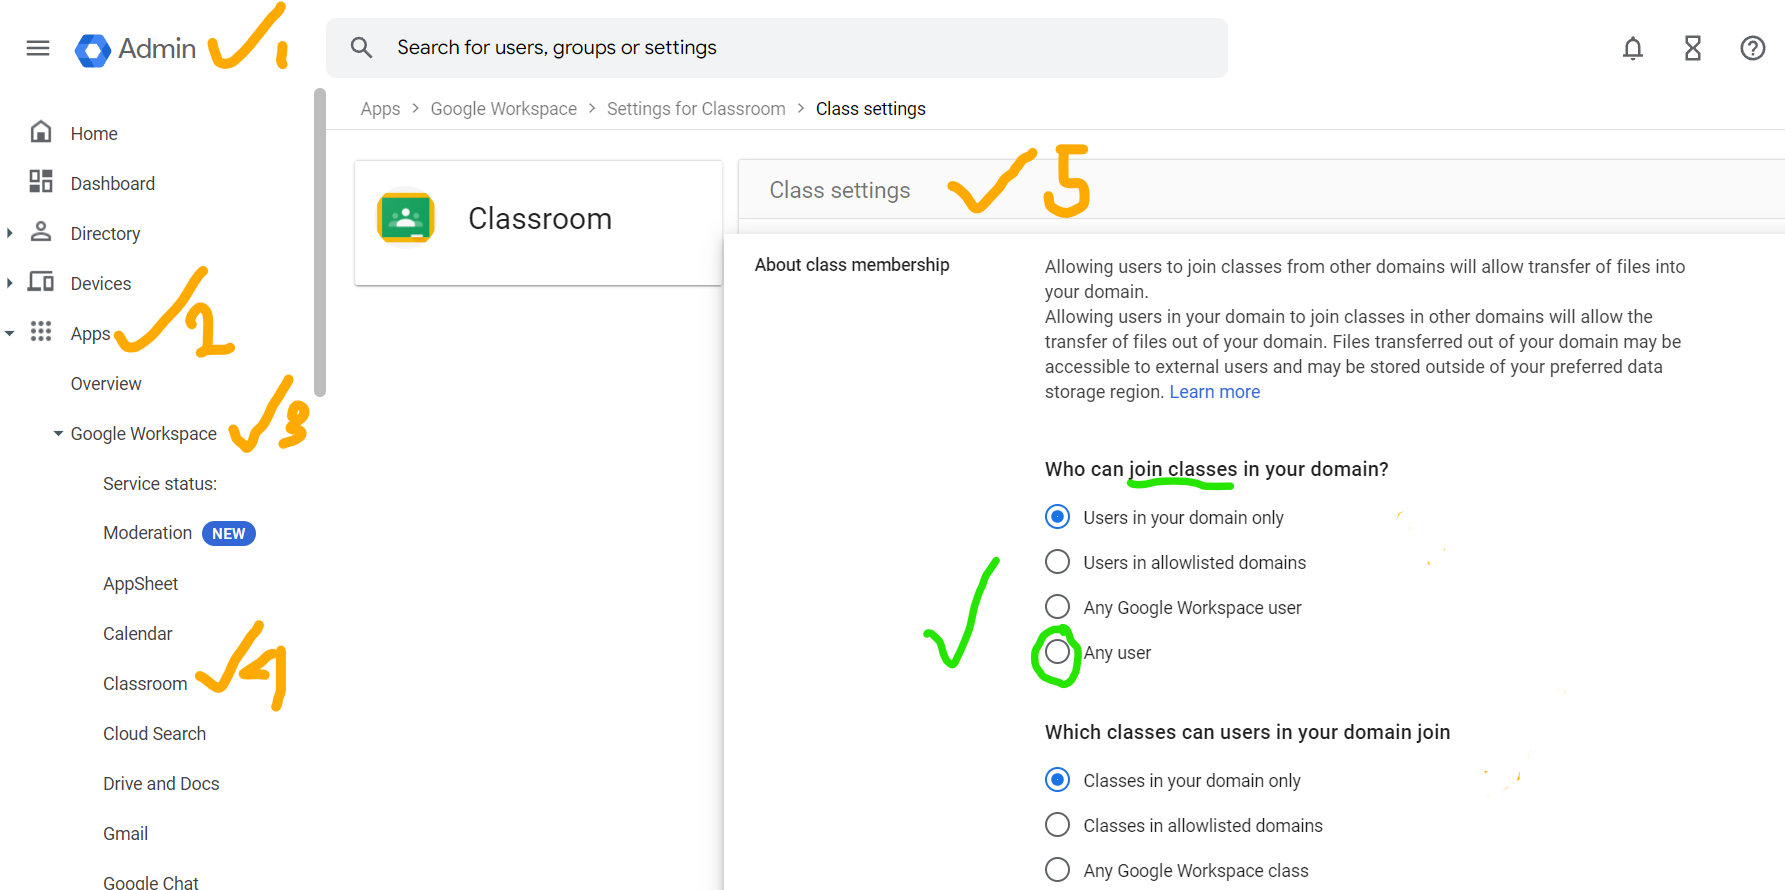Go to Apps breadcrumb

pos(380,109)
